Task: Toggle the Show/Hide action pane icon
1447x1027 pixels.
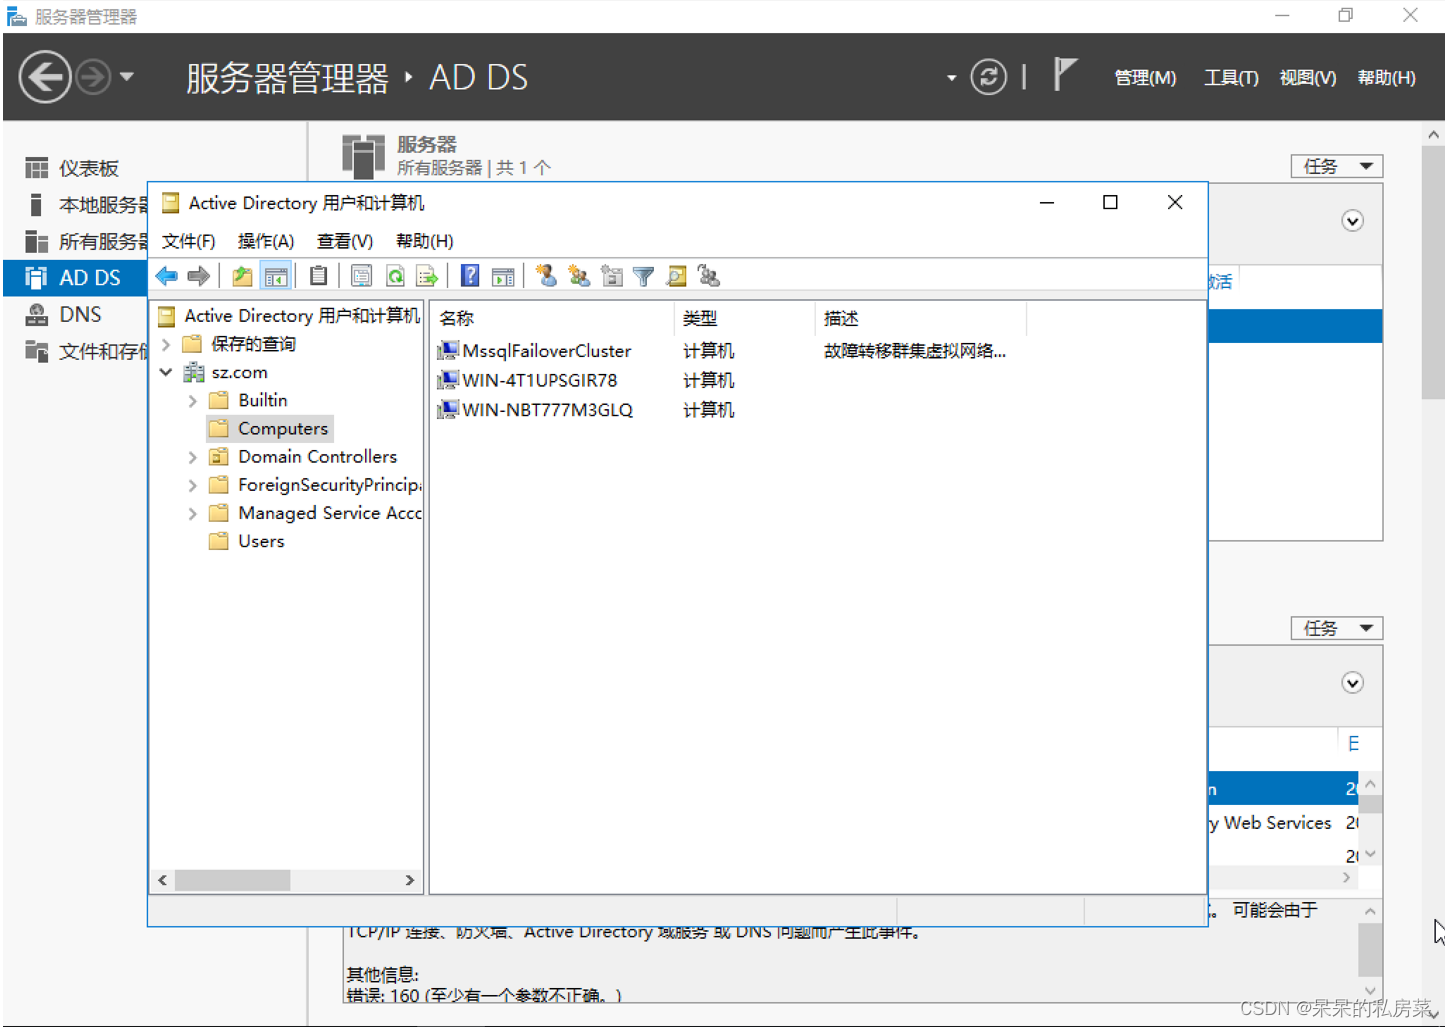Action: point(504,276)
